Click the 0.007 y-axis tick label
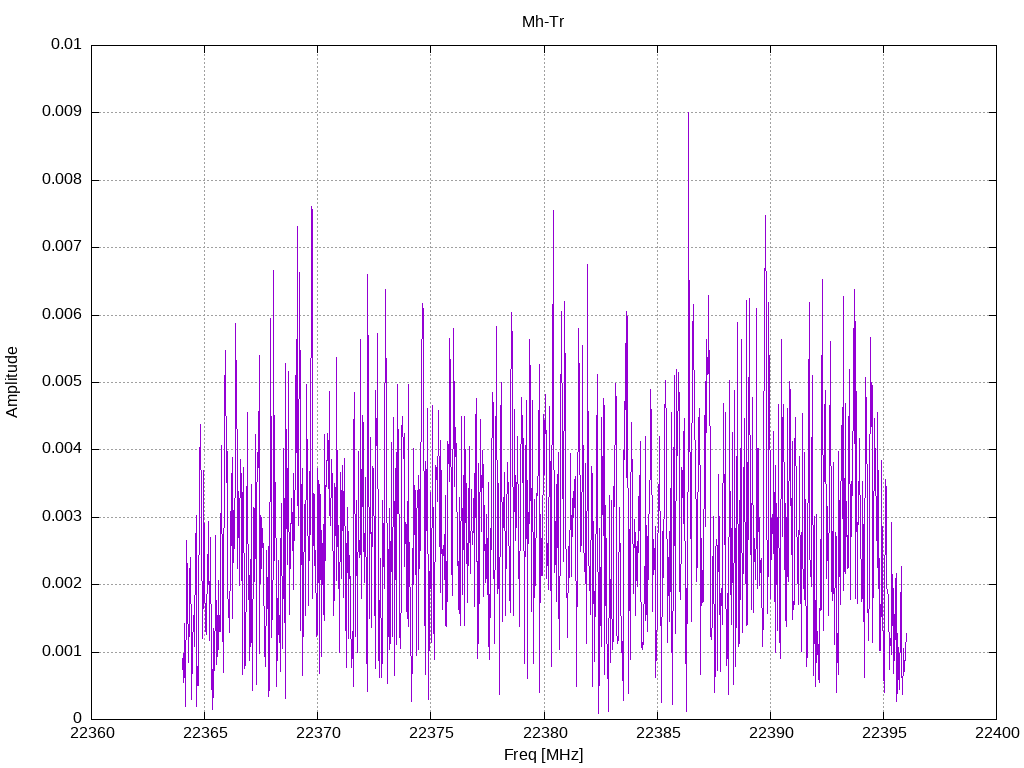Screen dimensions: 1024x768 coord(62,247)
